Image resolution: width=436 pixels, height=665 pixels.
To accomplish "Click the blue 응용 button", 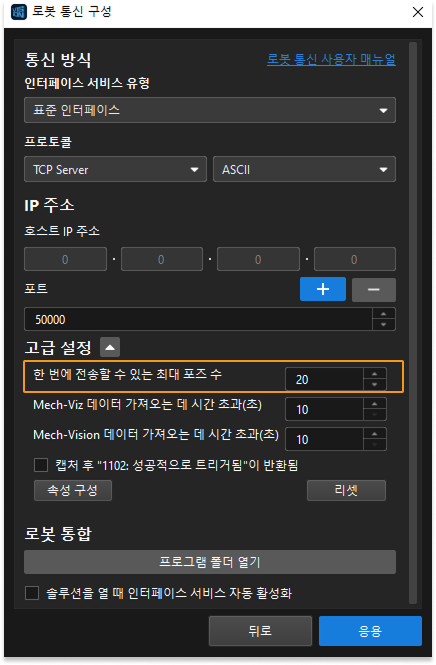I will point(370,631).
